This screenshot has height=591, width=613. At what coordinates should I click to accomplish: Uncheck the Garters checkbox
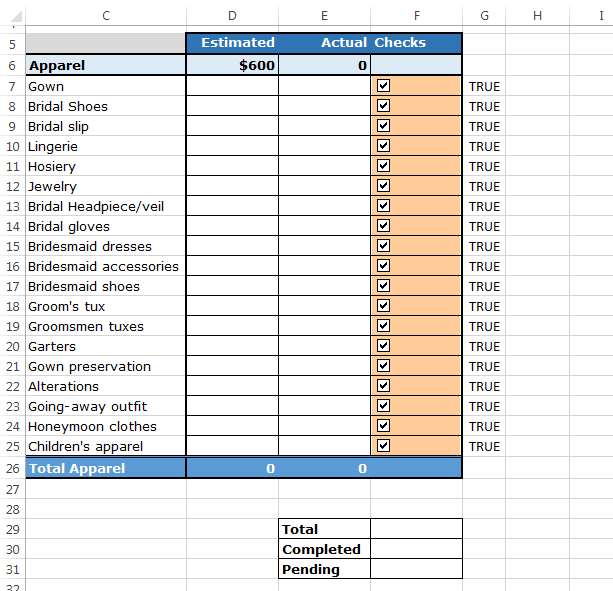point(383,346)
